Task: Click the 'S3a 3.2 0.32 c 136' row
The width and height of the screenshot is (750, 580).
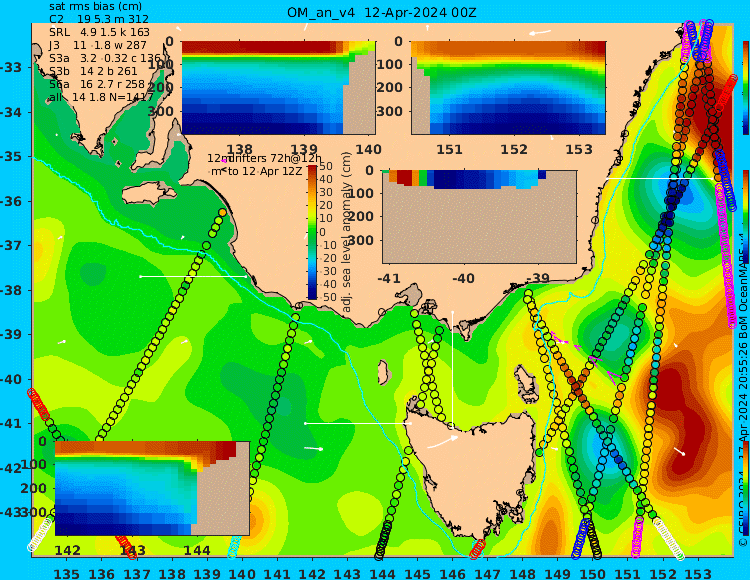Action: 105,58
